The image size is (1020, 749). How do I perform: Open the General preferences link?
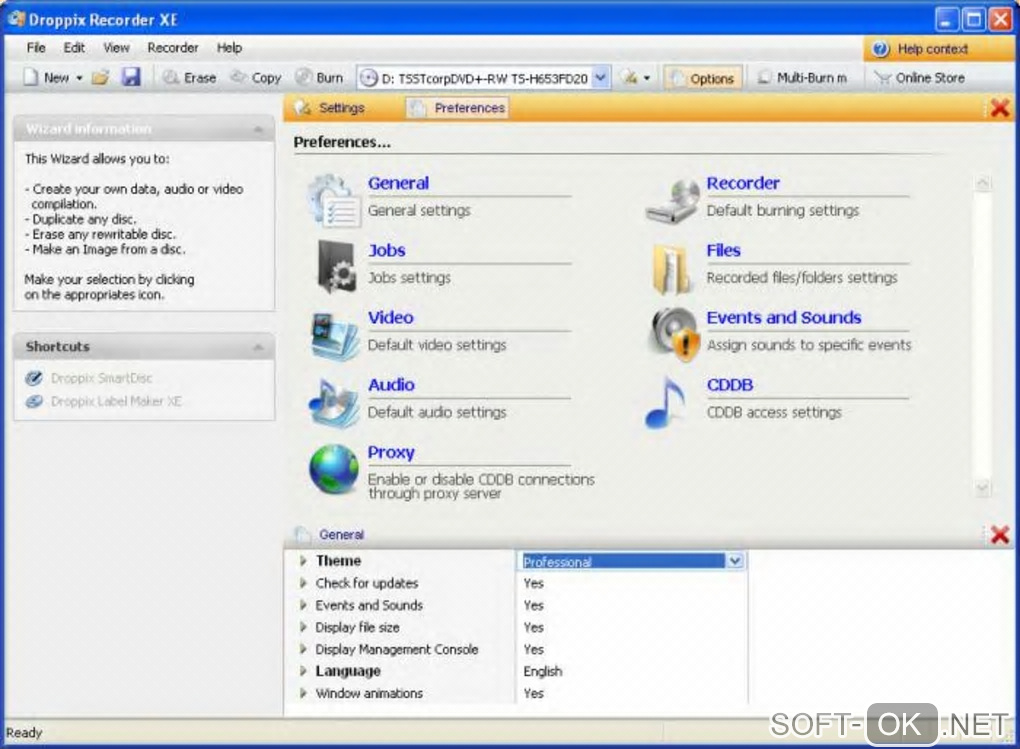398,183
